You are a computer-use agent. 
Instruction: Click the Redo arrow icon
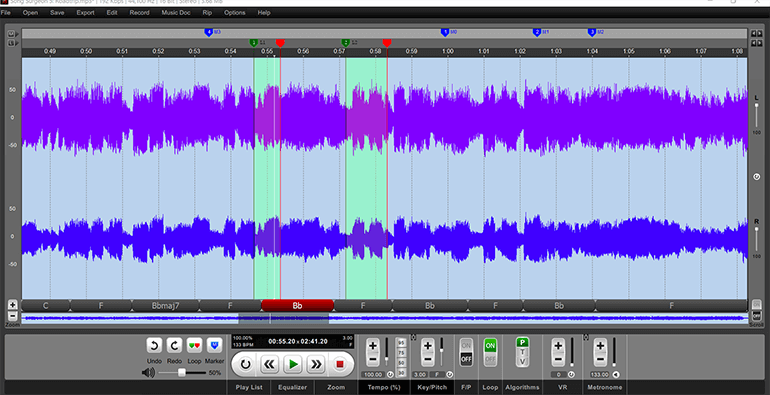pos(174,346)
